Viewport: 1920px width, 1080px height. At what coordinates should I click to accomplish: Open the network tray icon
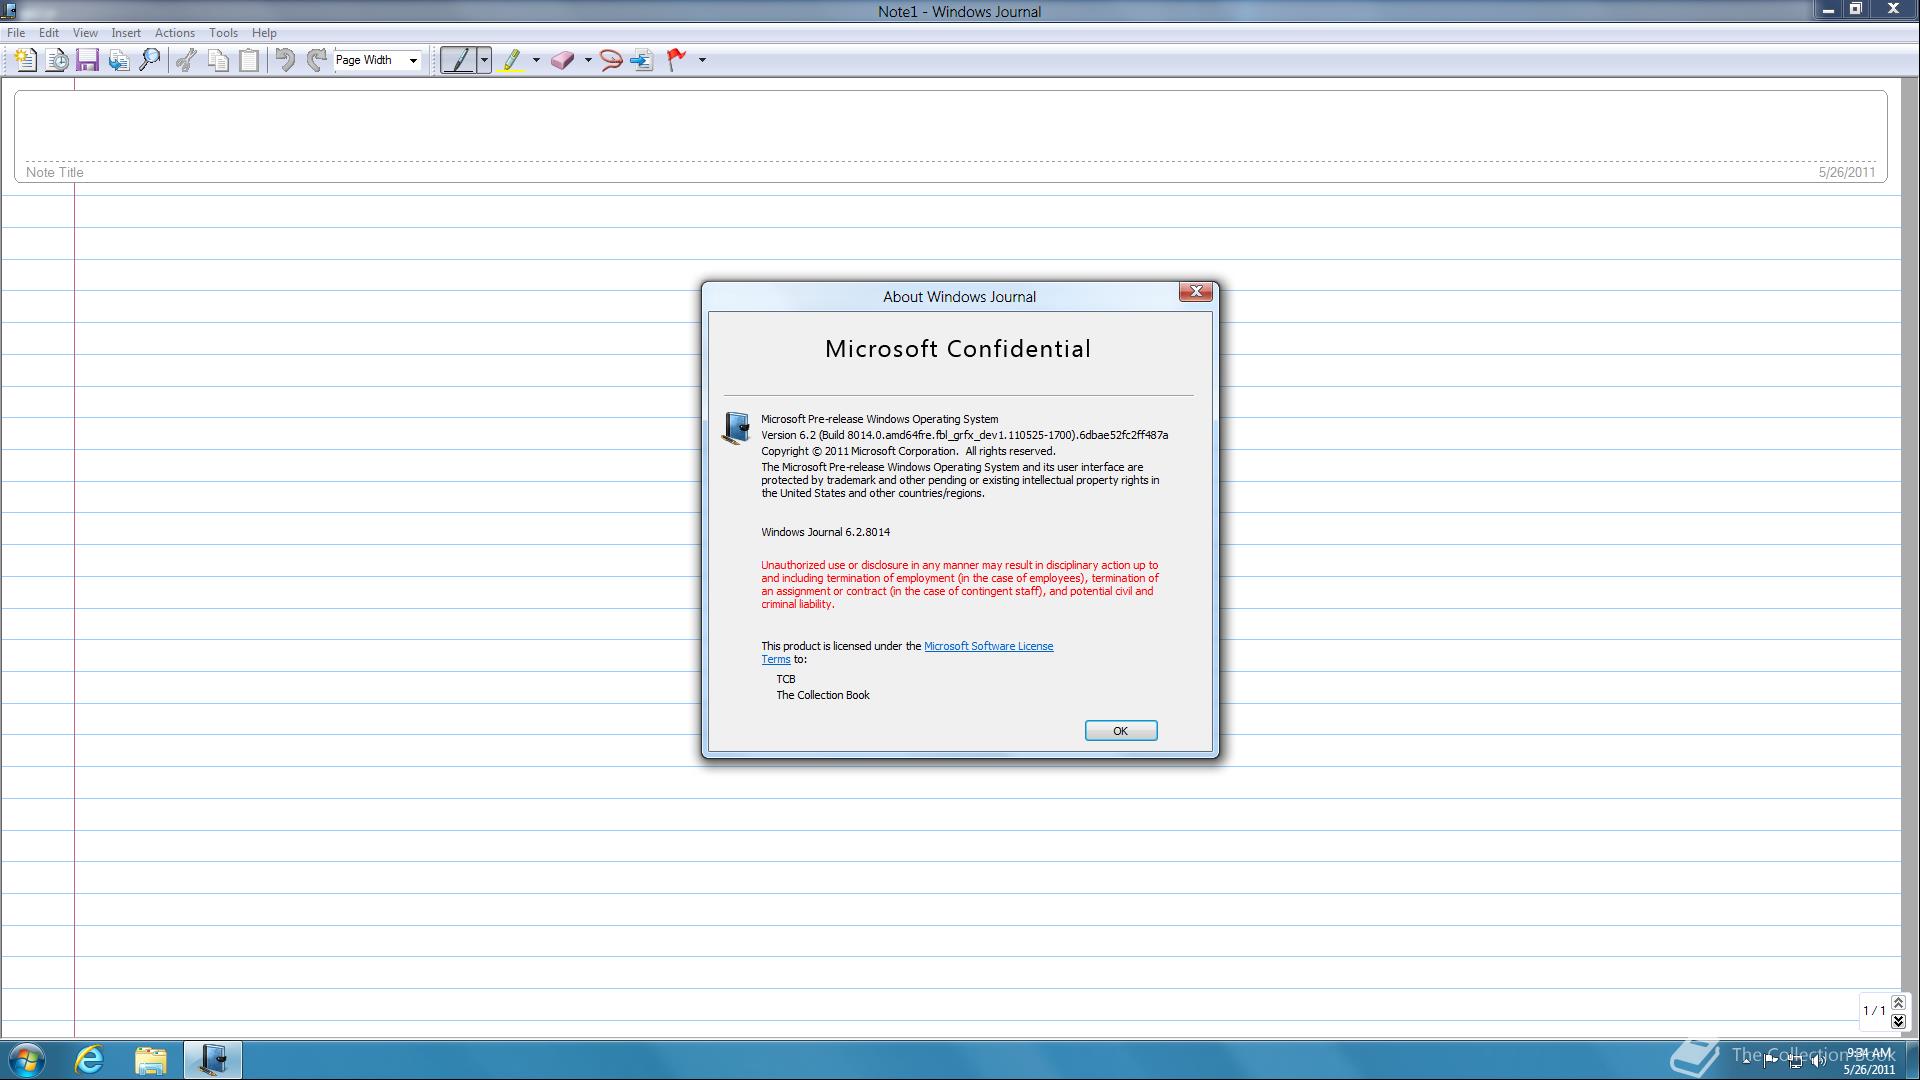pyautogui.click(x=1795, y=1061)
